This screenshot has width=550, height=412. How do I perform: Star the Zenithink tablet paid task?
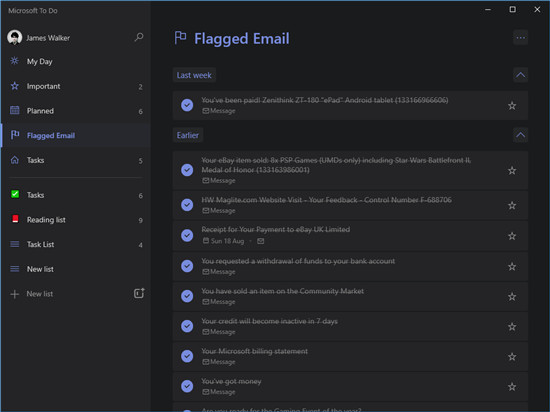pos(512,105)
